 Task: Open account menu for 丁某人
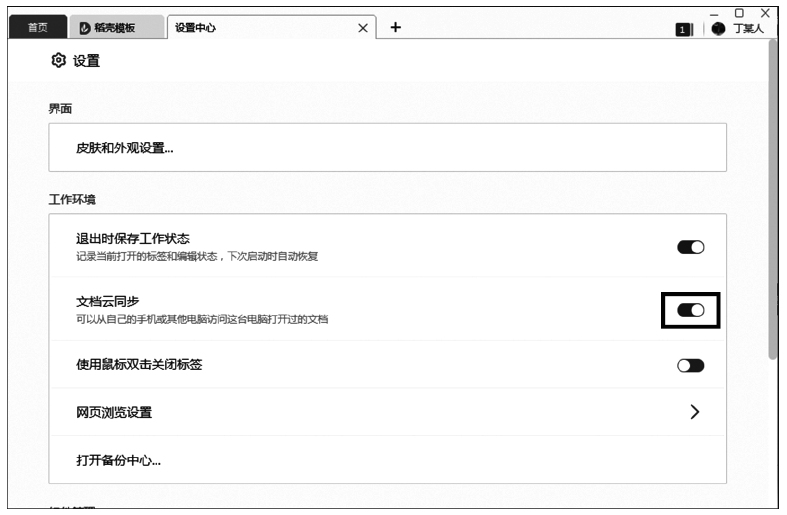748,29
